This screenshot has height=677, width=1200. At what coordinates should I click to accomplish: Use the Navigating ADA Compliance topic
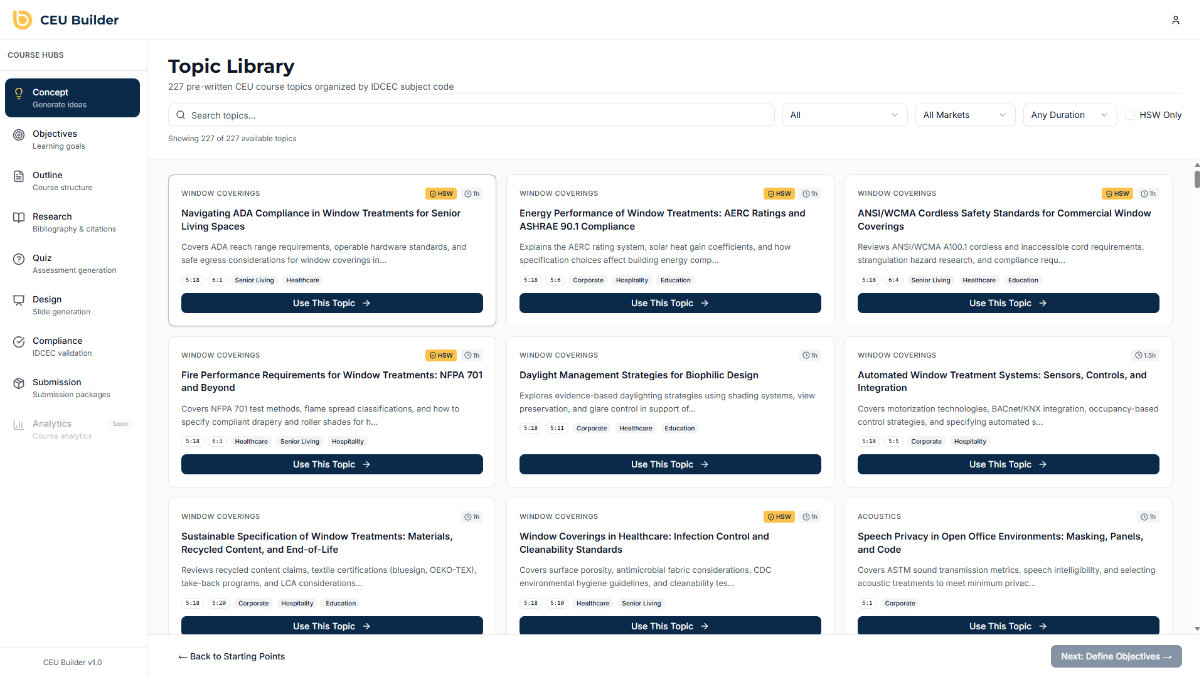(331, 303)
